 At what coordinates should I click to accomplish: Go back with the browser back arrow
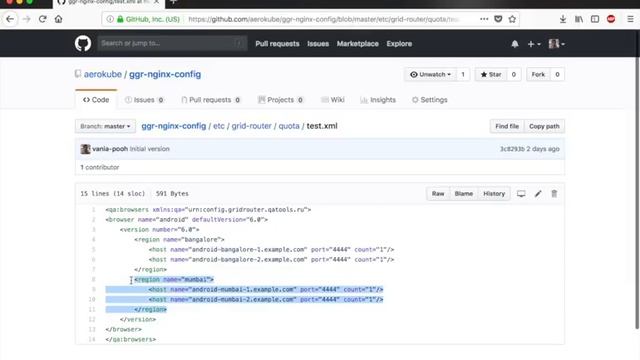[10, 19]
